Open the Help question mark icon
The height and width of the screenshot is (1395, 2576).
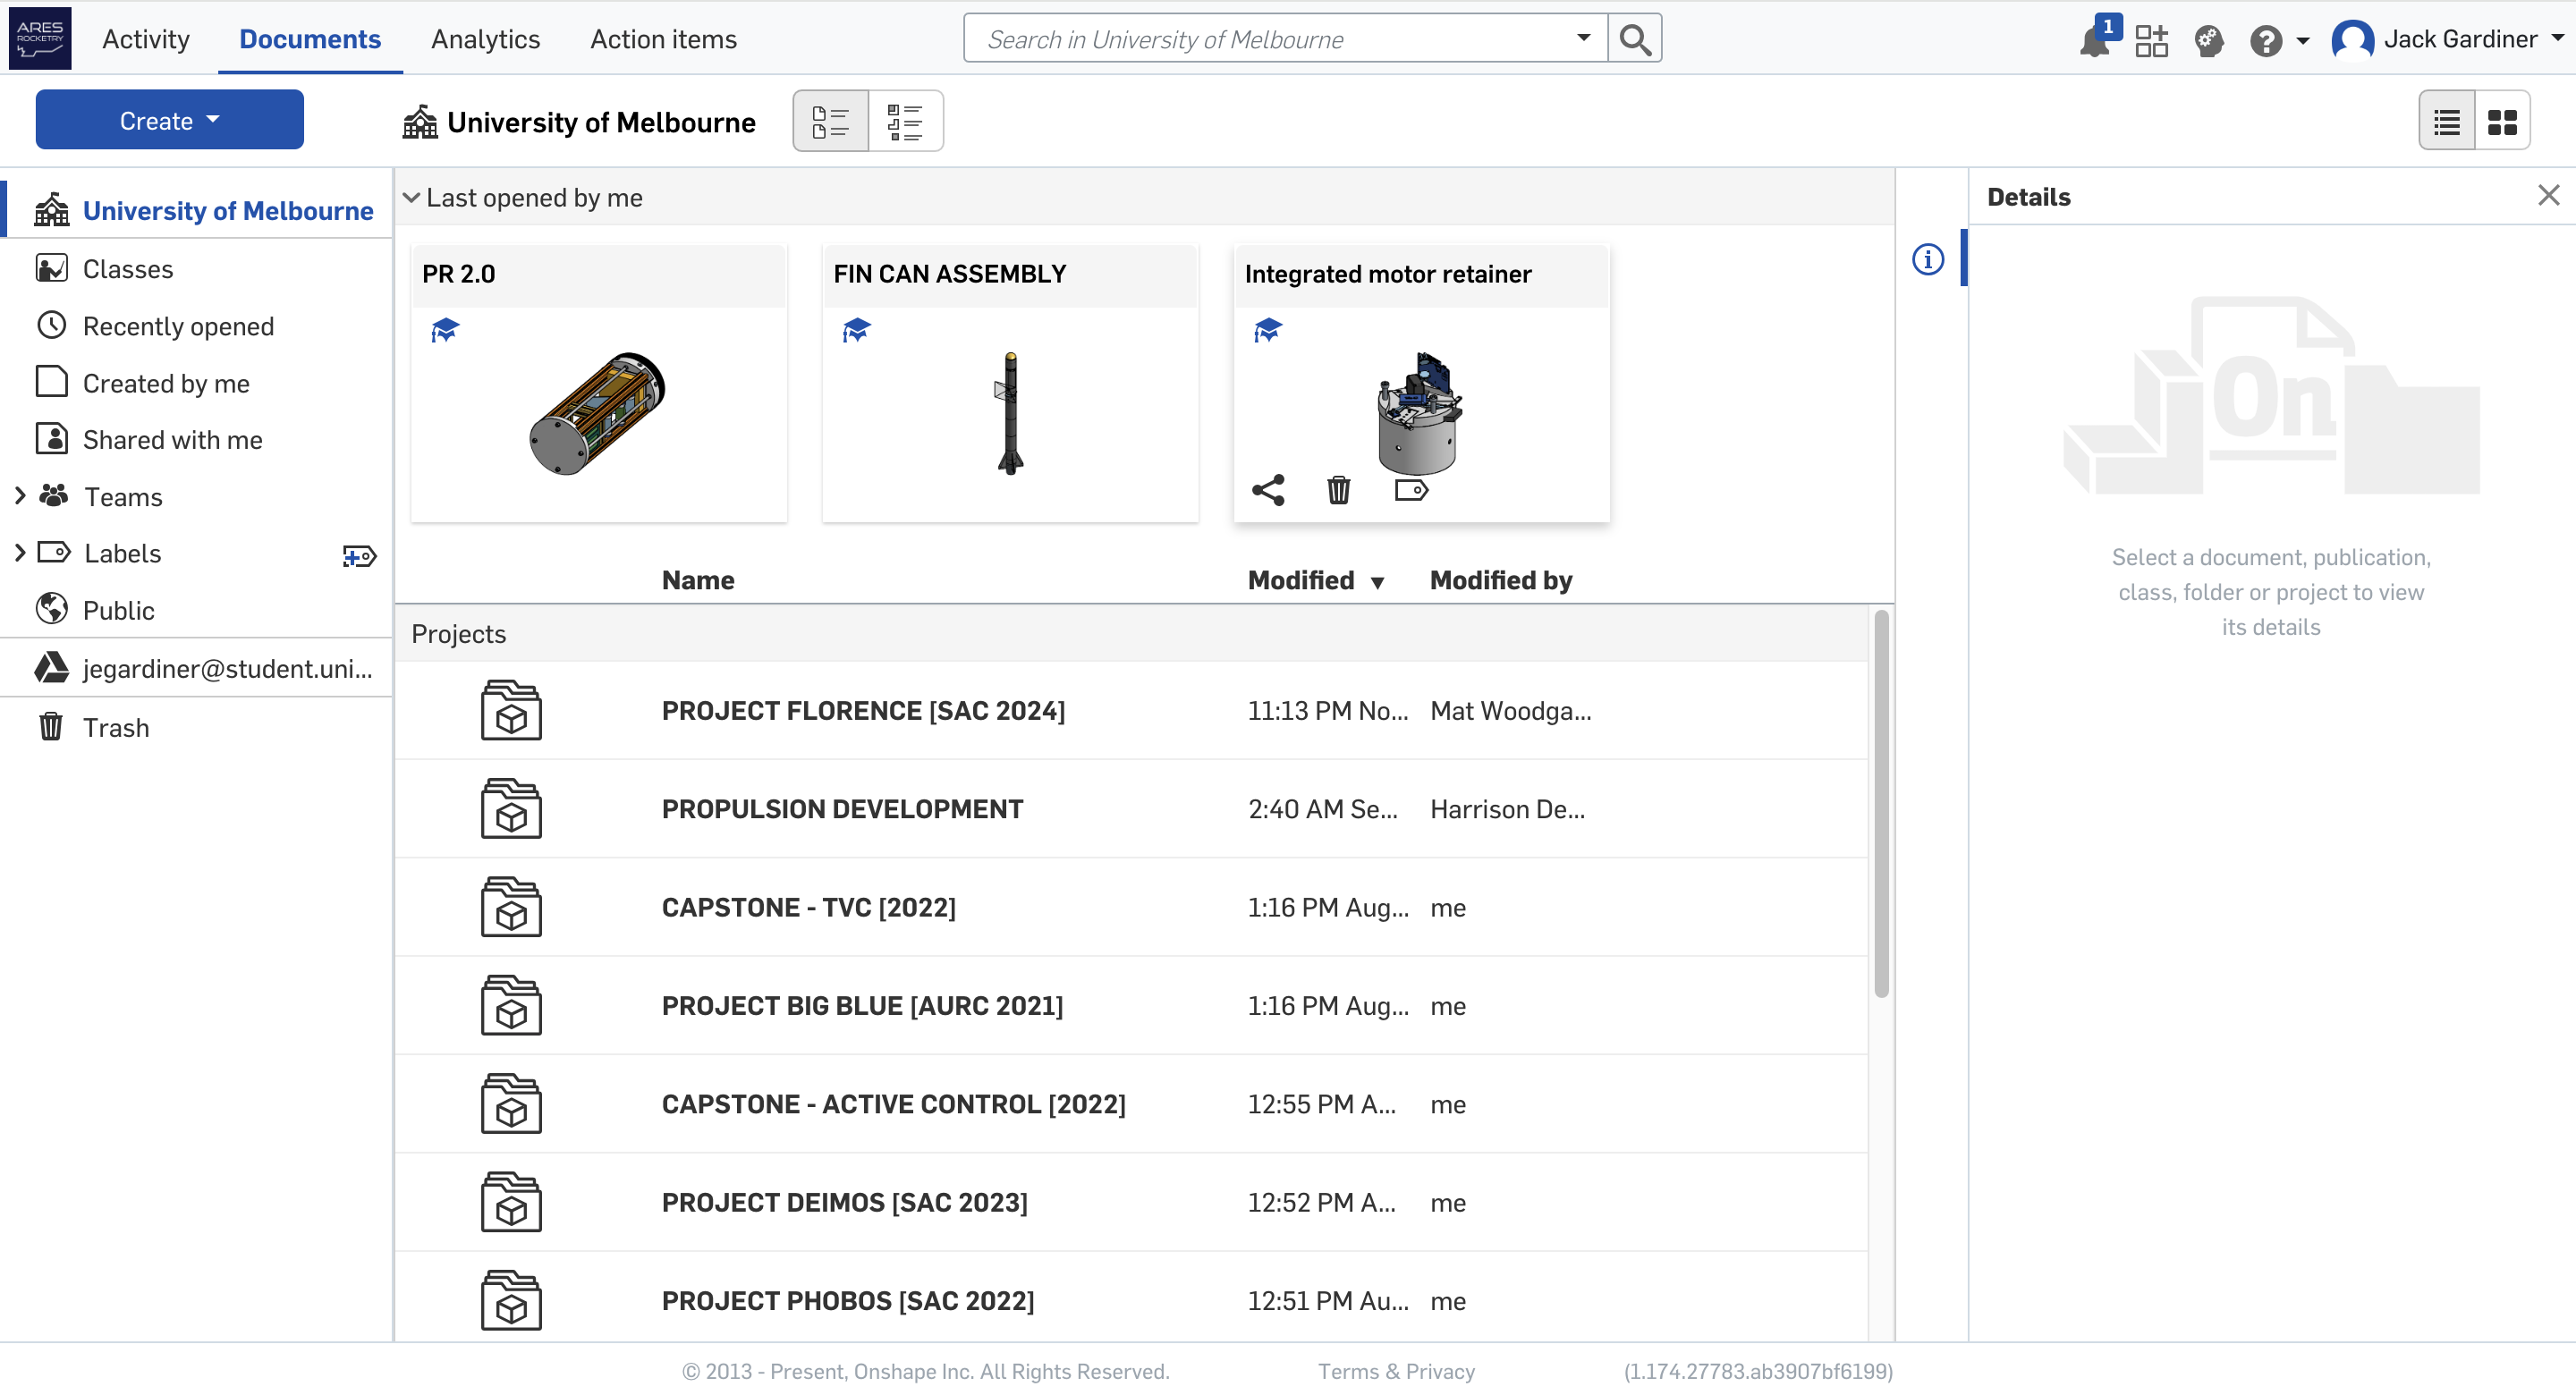click(x=2266, y=41)
